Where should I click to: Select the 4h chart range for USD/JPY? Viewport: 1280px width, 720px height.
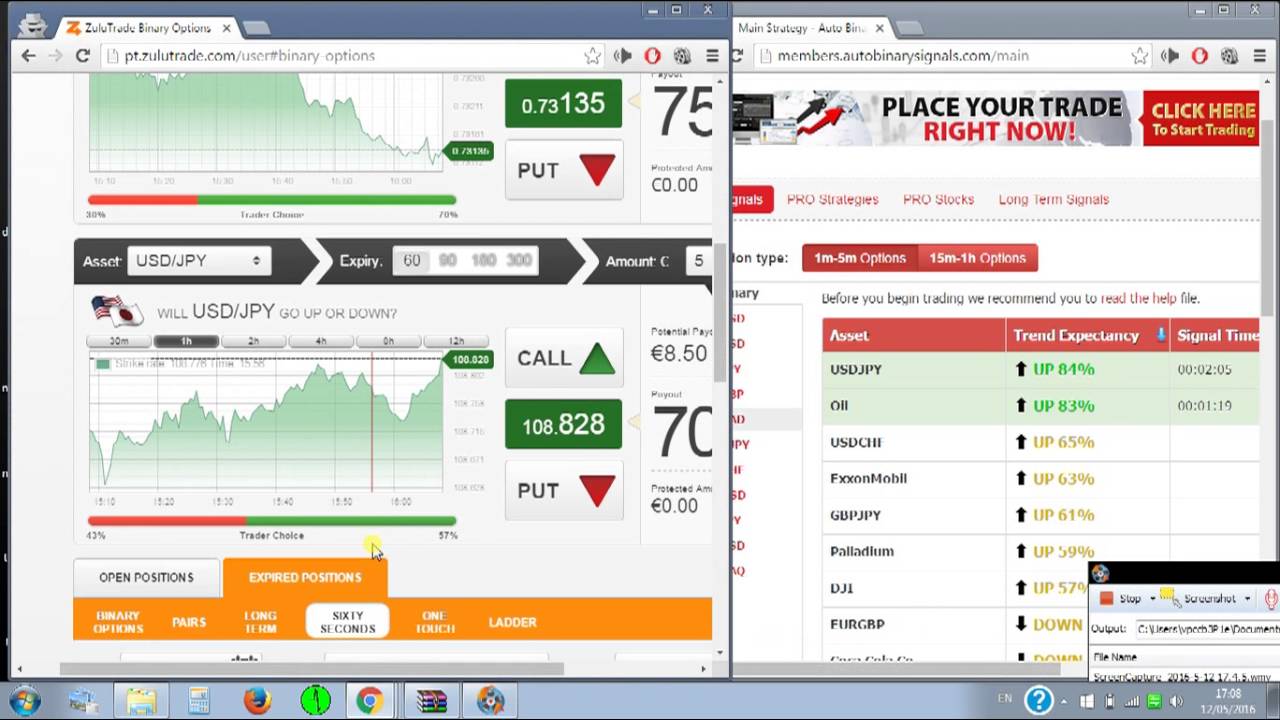pyautogui.click(x=320, y=341)
